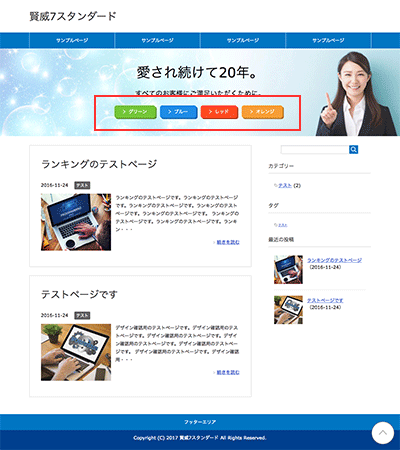Click the blue ブルー button

[x=178, y=112]
